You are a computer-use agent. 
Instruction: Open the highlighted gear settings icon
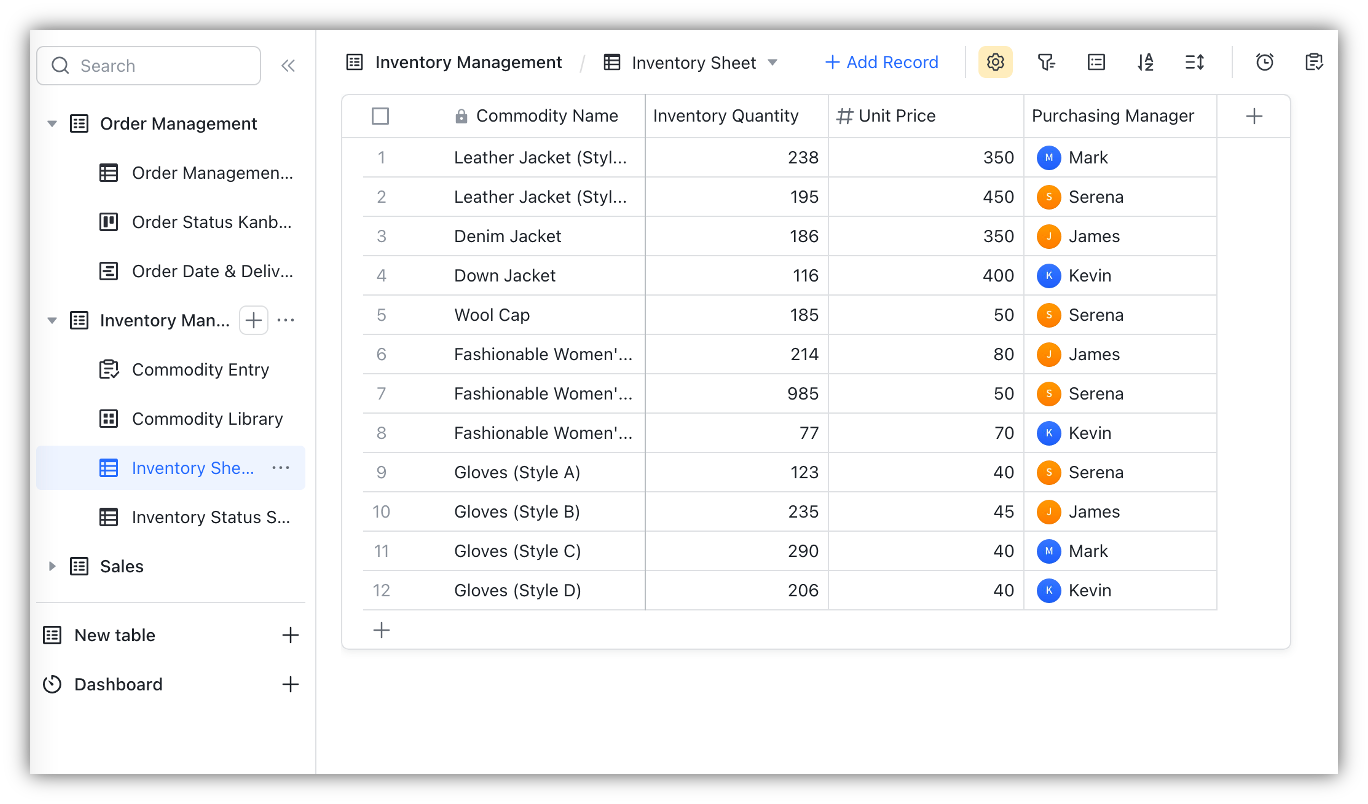pos(995,62)
